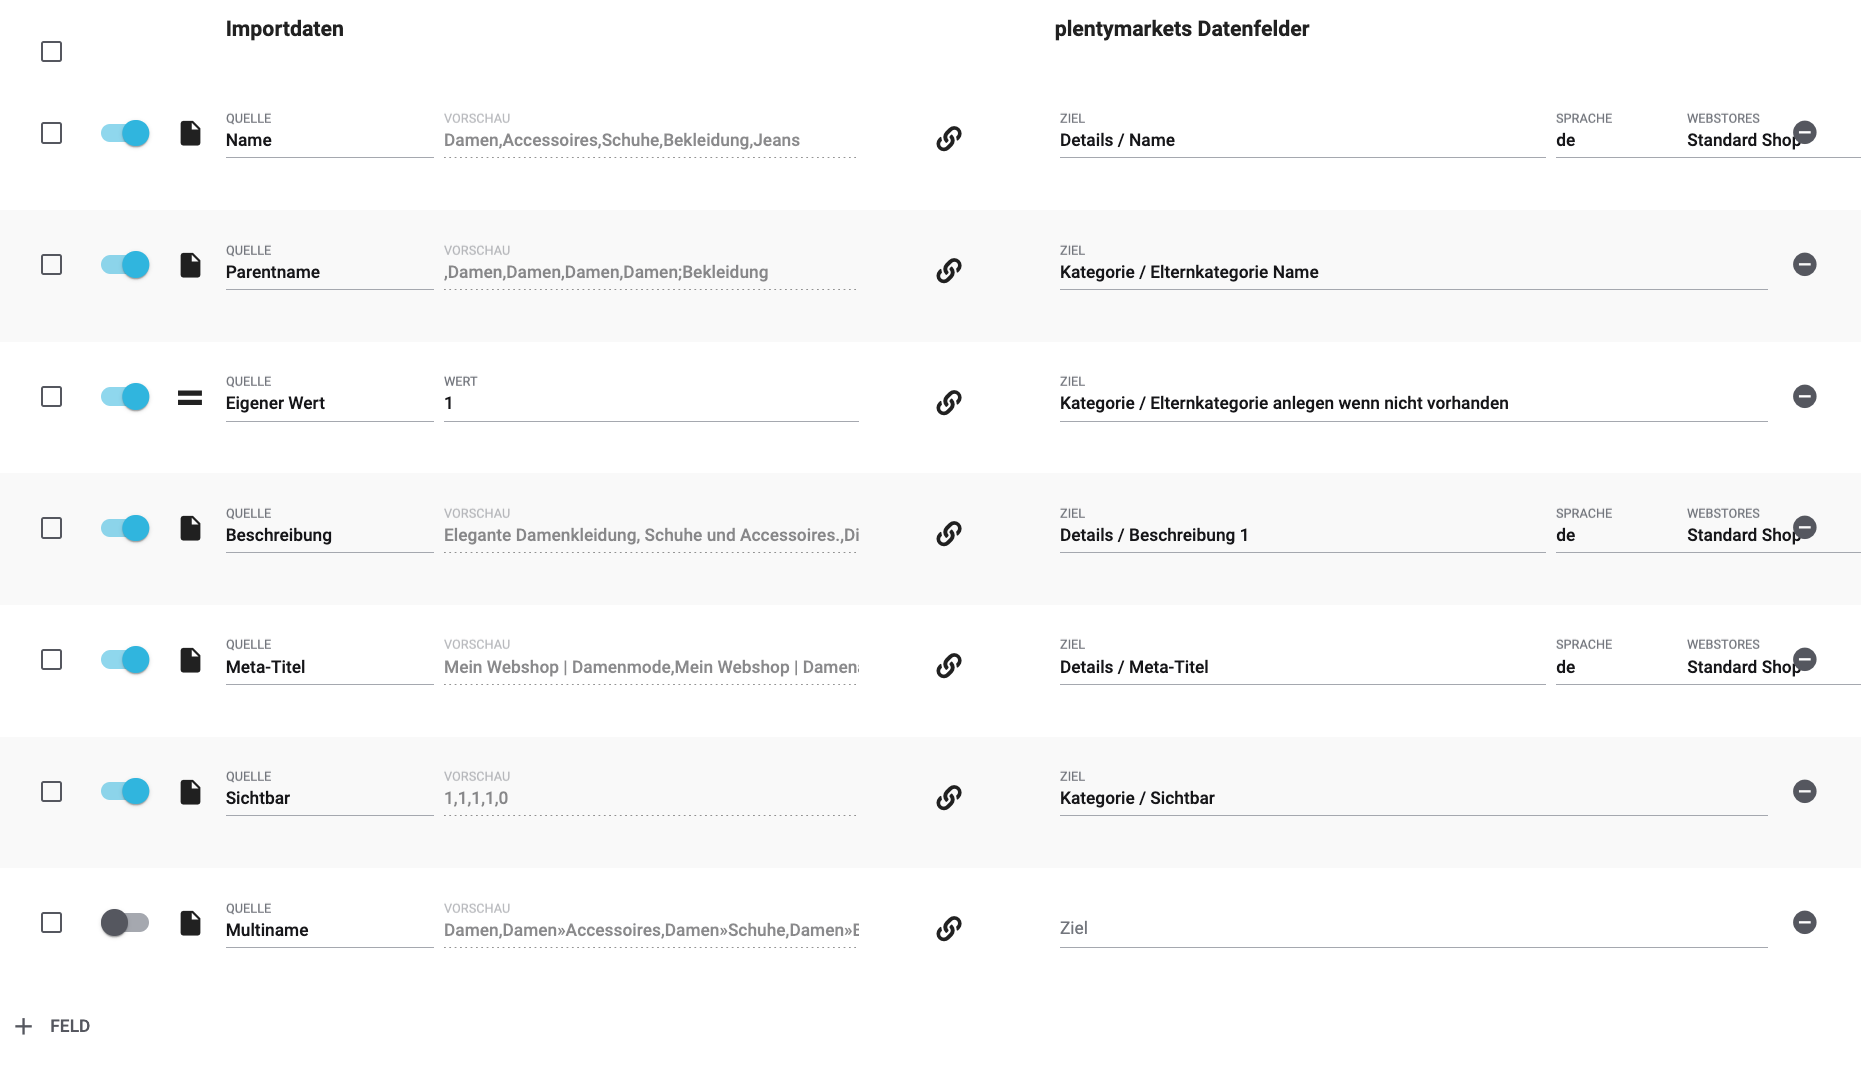Open the Sprache dropdown in Beschreibung row
The width and height of the screenshot is (1861, 1065).
(x=1610, y=535)
